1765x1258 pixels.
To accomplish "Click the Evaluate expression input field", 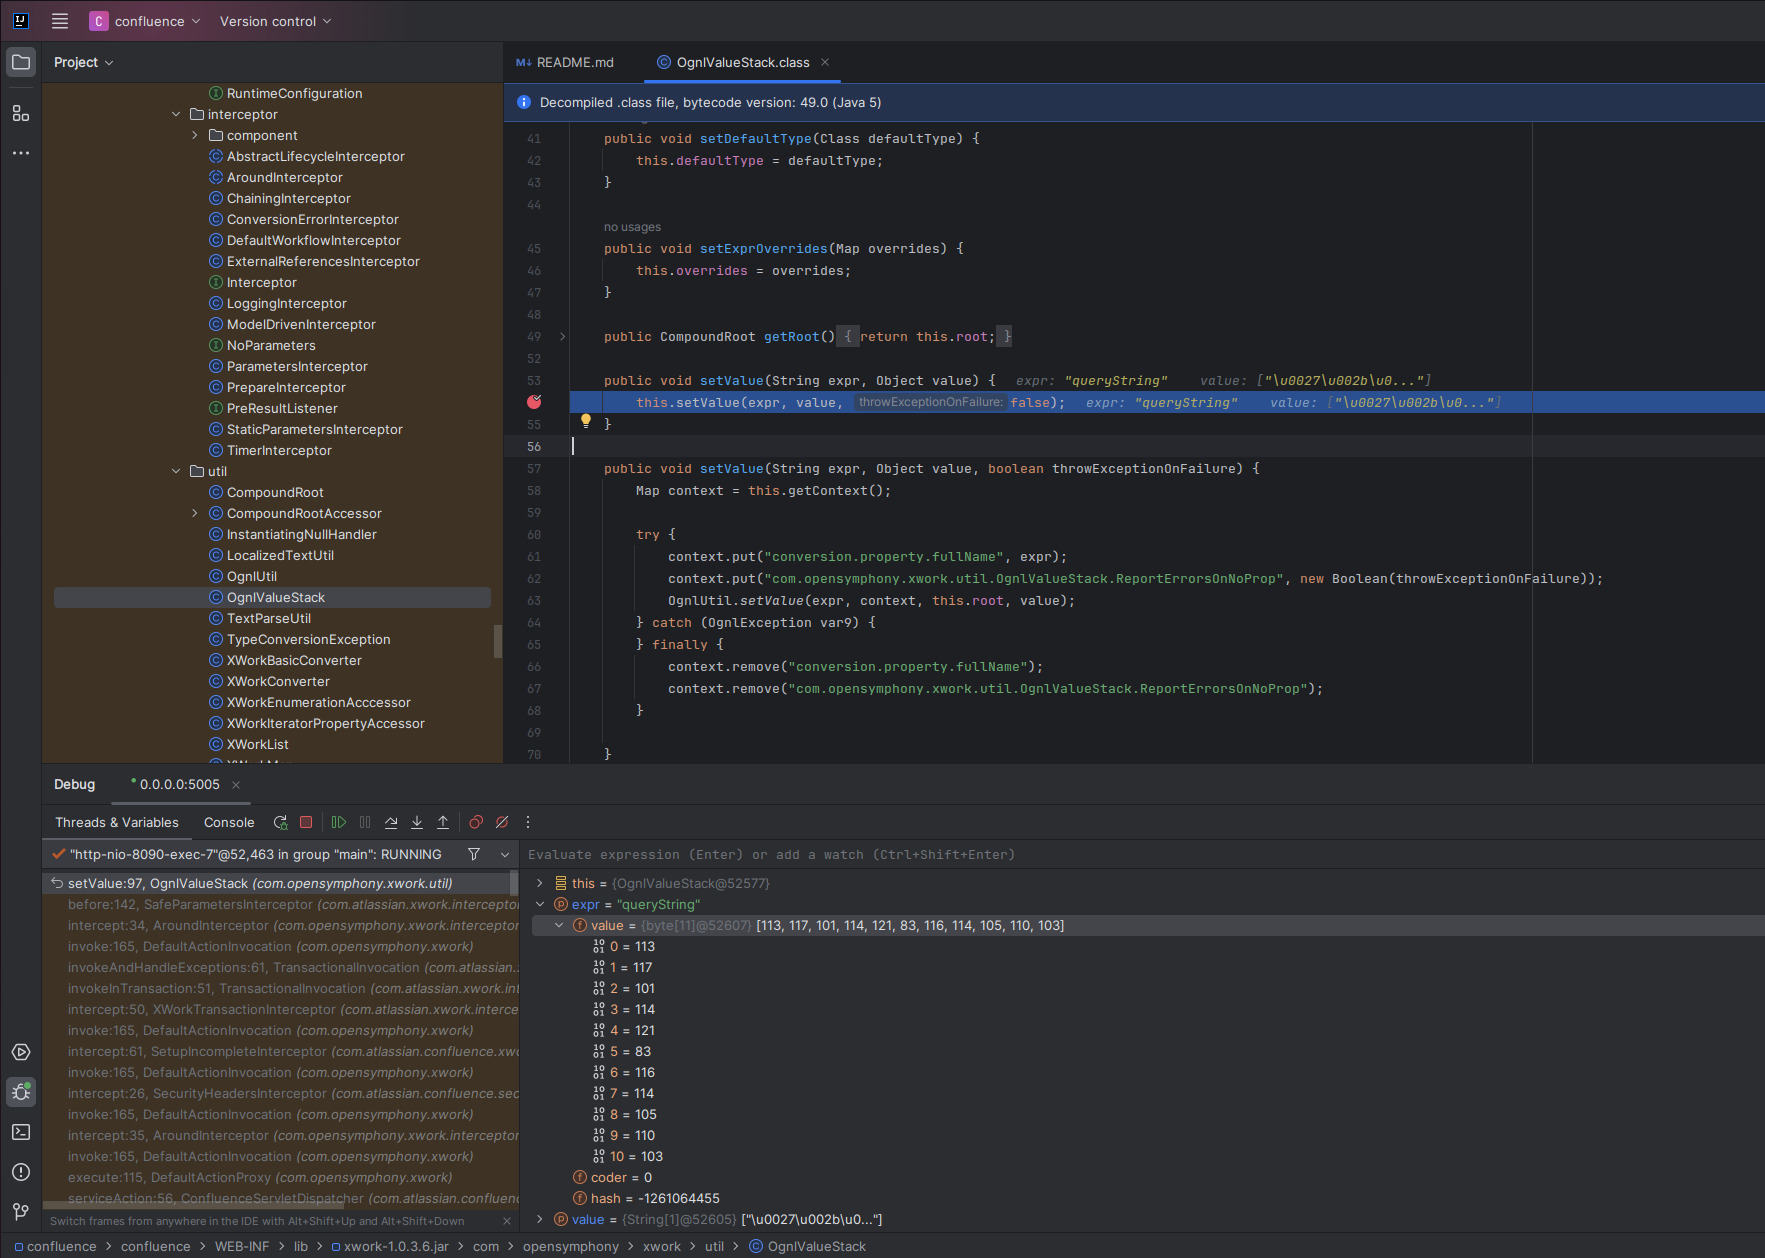I will tap(1140, 854).
